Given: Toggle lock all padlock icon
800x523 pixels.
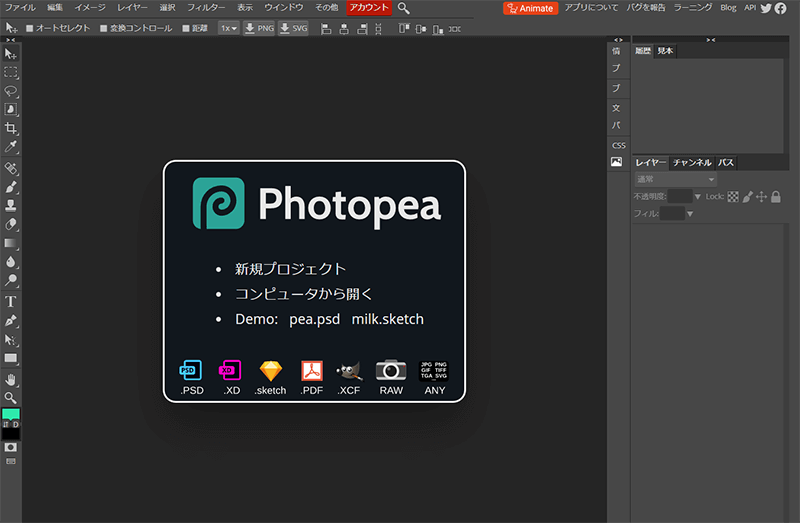Looking at the screenshot, I should pos(776,197).
